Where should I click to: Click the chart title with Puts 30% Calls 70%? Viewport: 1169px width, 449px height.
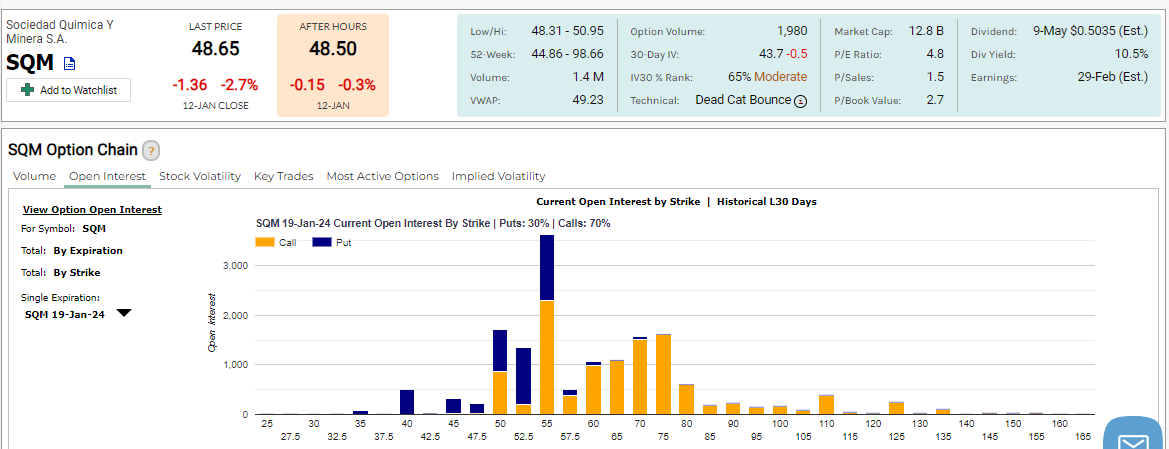(x=433, y=223)
